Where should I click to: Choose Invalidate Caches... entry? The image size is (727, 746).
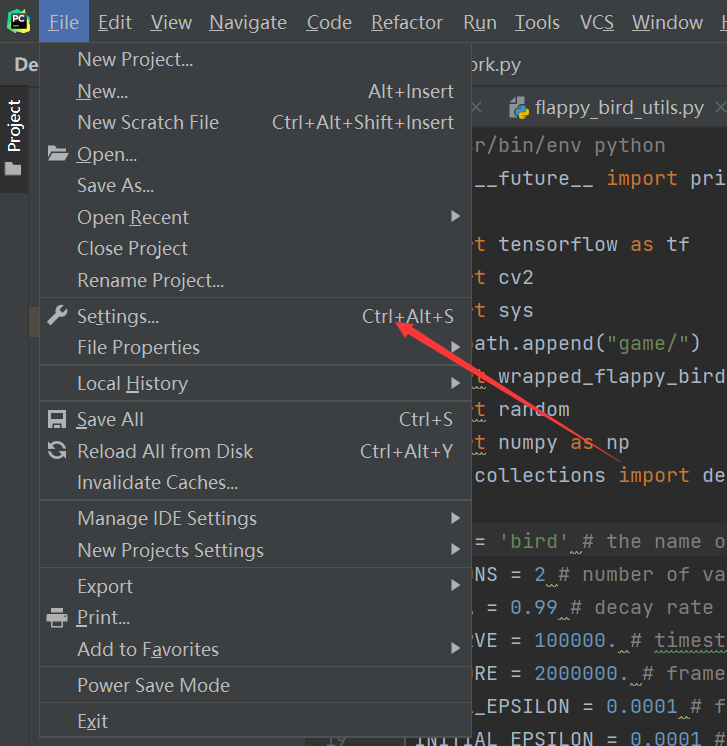point(255,482)
